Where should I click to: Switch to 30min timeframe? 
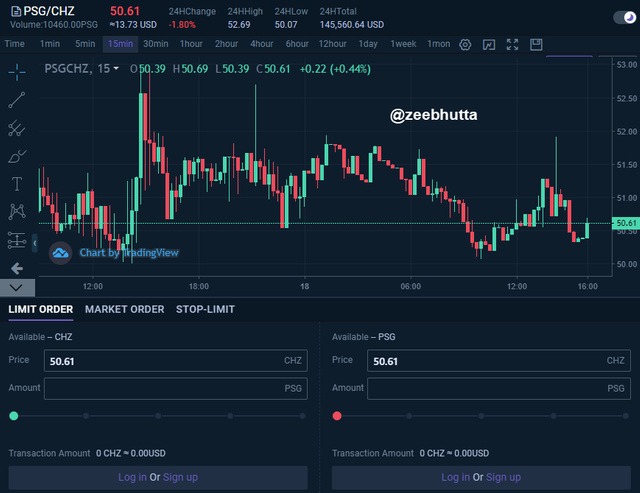(x=156, y=44)
